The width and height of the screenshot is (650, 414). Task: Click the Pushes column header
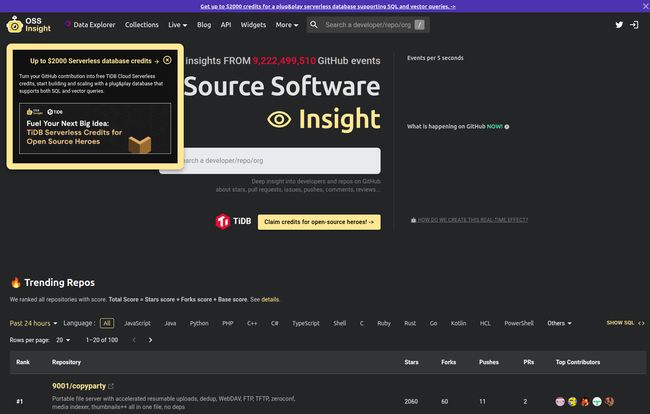coord(489,362)
